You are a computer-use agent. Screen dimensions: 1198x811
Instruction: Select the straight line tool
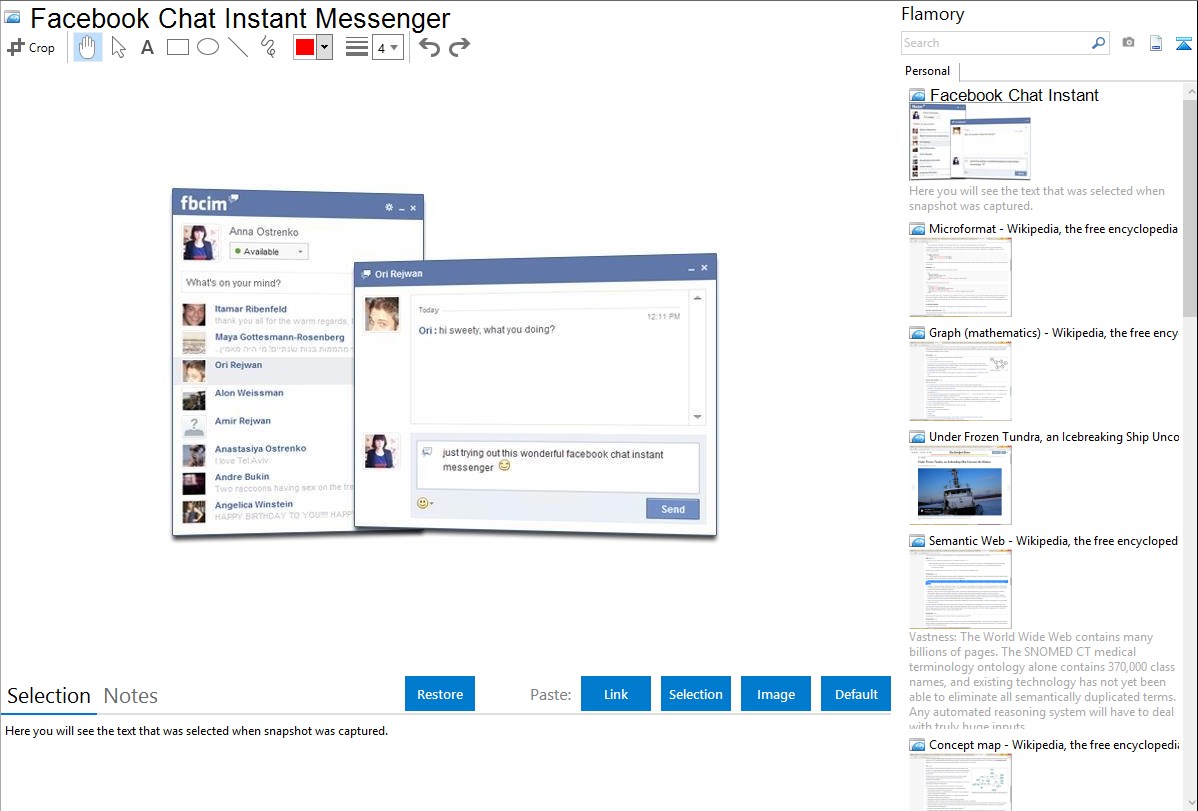click(x=238, y=47)
